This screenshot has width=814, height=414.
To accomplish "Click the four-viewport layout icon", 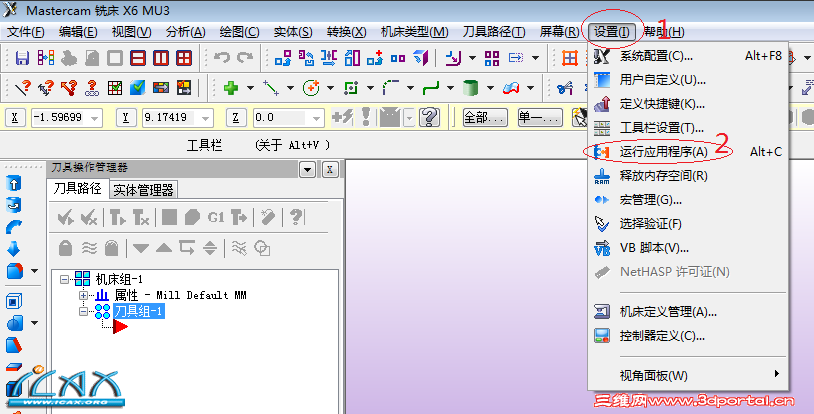I will (184, 58).
